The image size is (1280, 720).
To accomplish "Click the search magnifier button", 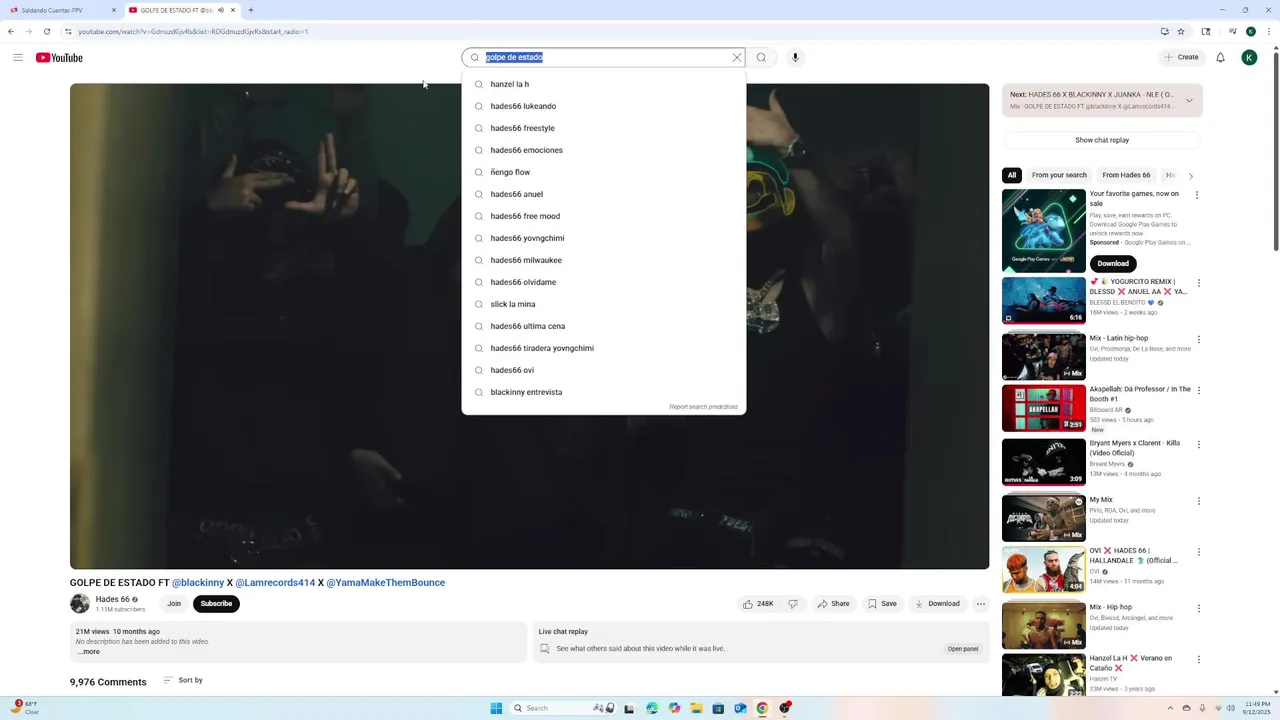I will pos(761,57).
